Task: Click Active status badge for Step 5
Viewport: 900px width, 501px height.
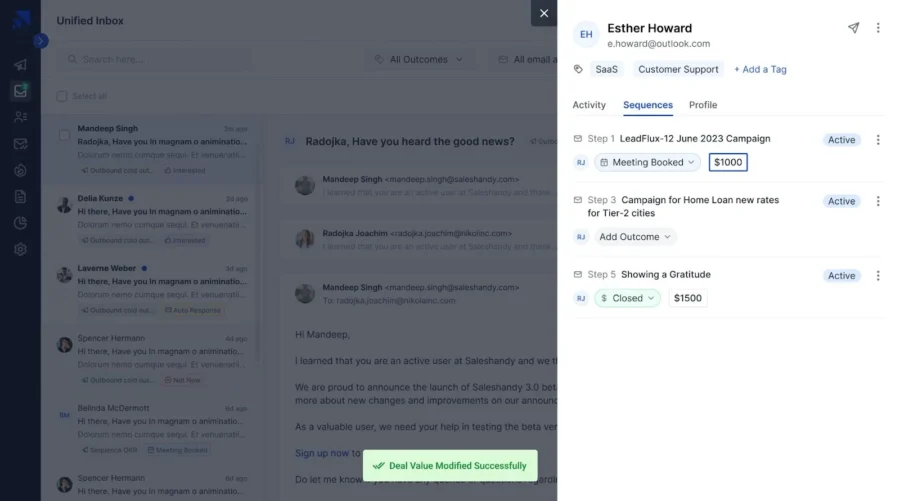Action: 841,276
